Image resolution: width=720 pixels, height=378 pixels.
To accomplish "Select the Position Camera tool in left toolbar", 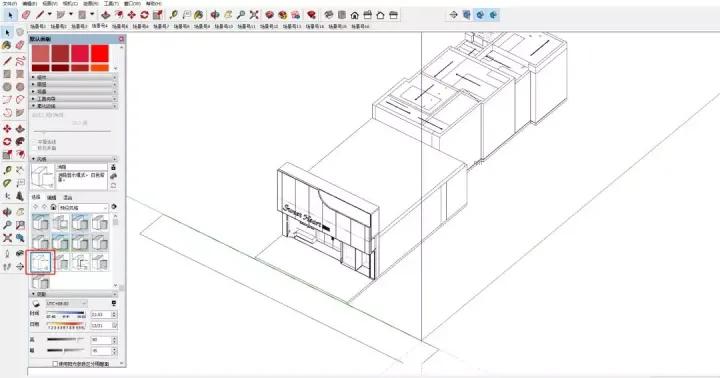I will (x=7, y=254).
